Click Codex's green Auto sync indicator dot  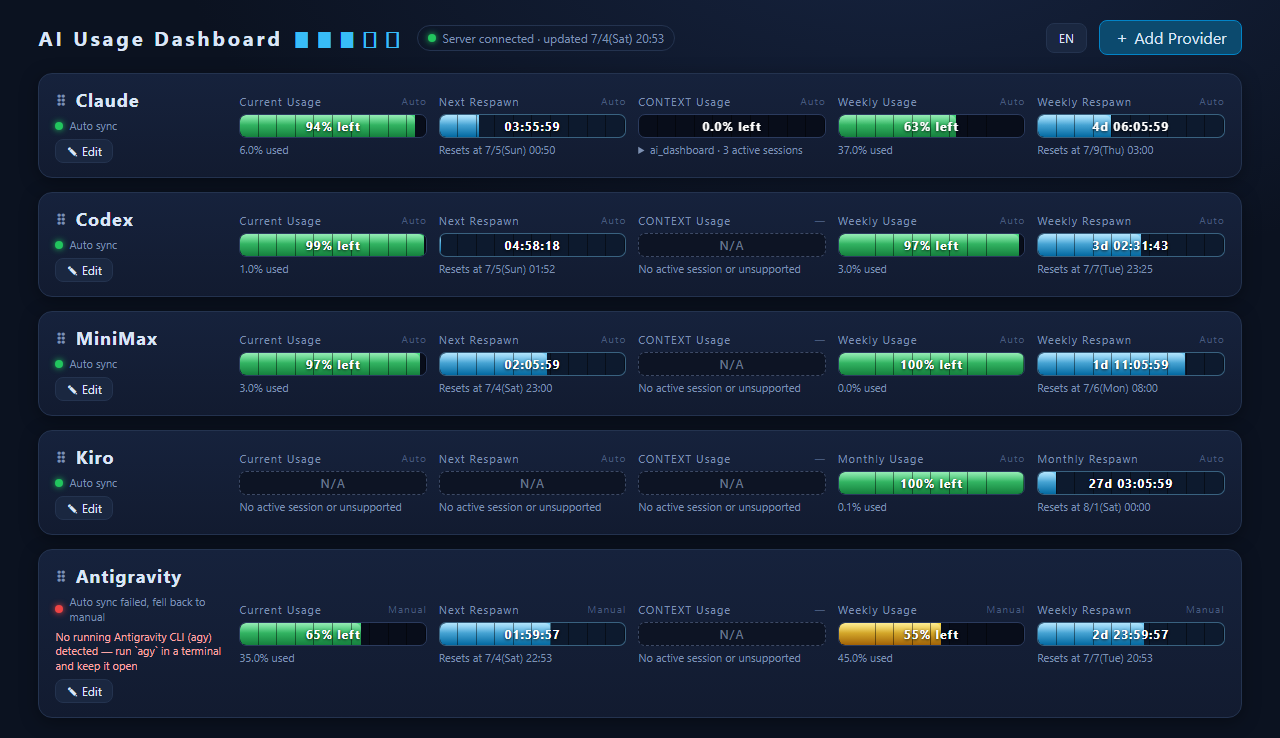[59, 245]
